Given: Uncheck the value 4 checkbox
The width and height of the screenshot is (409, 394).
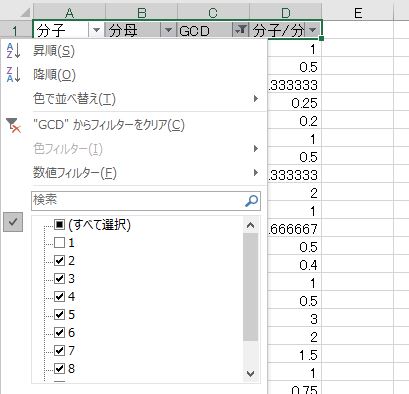Looking at the screenshot, I should click(59, 297).
